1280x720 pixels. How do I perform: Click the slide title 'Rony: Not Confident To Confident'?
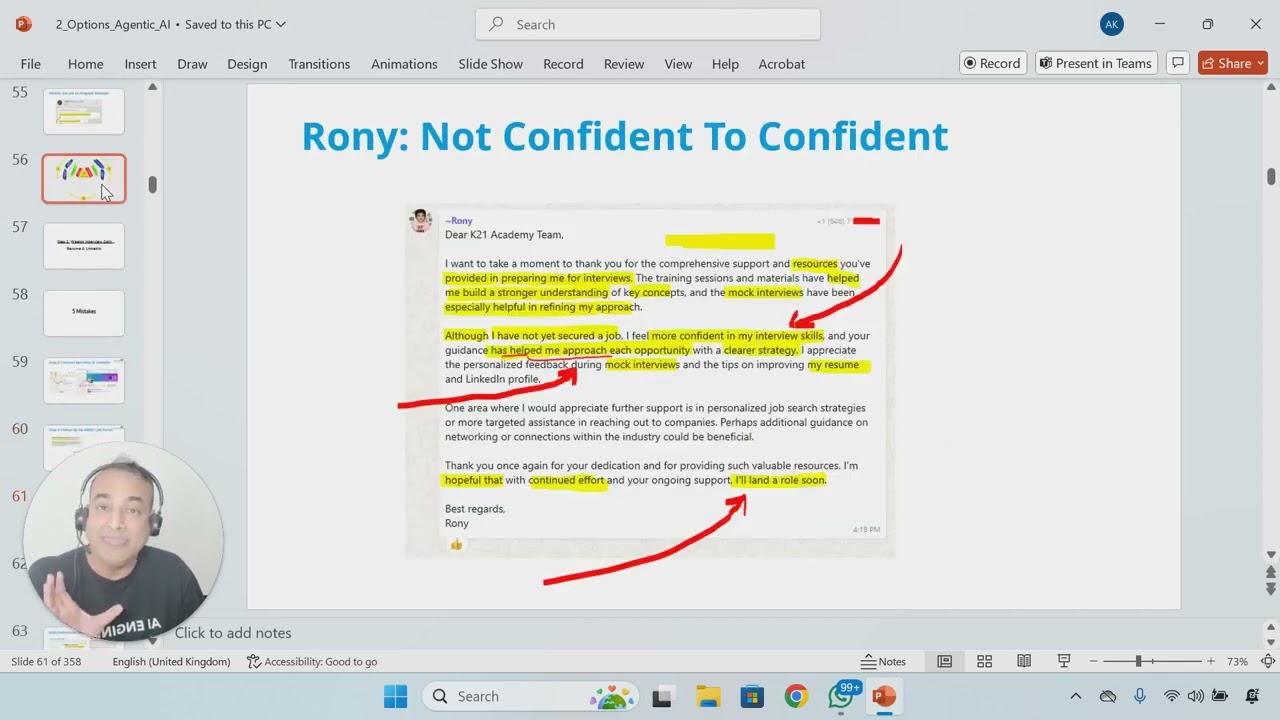(x=625, y=136)
